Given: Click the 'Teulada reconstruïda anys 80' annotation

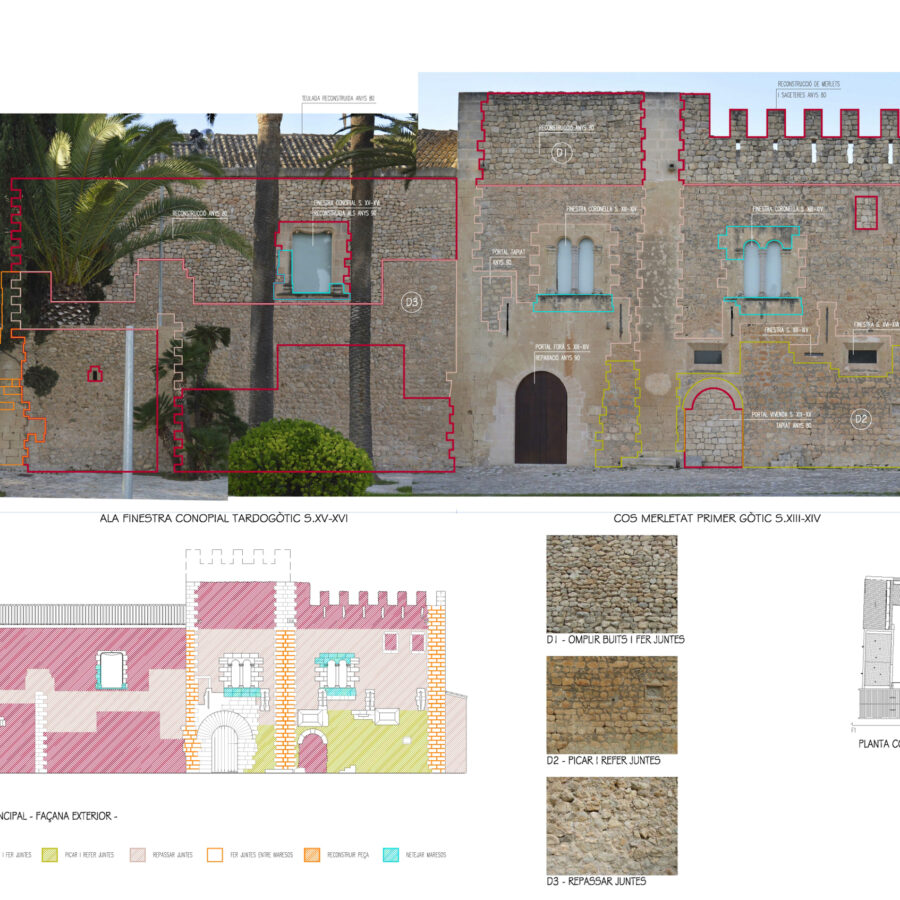Looking at the screenshot, I should pos(338,99).
